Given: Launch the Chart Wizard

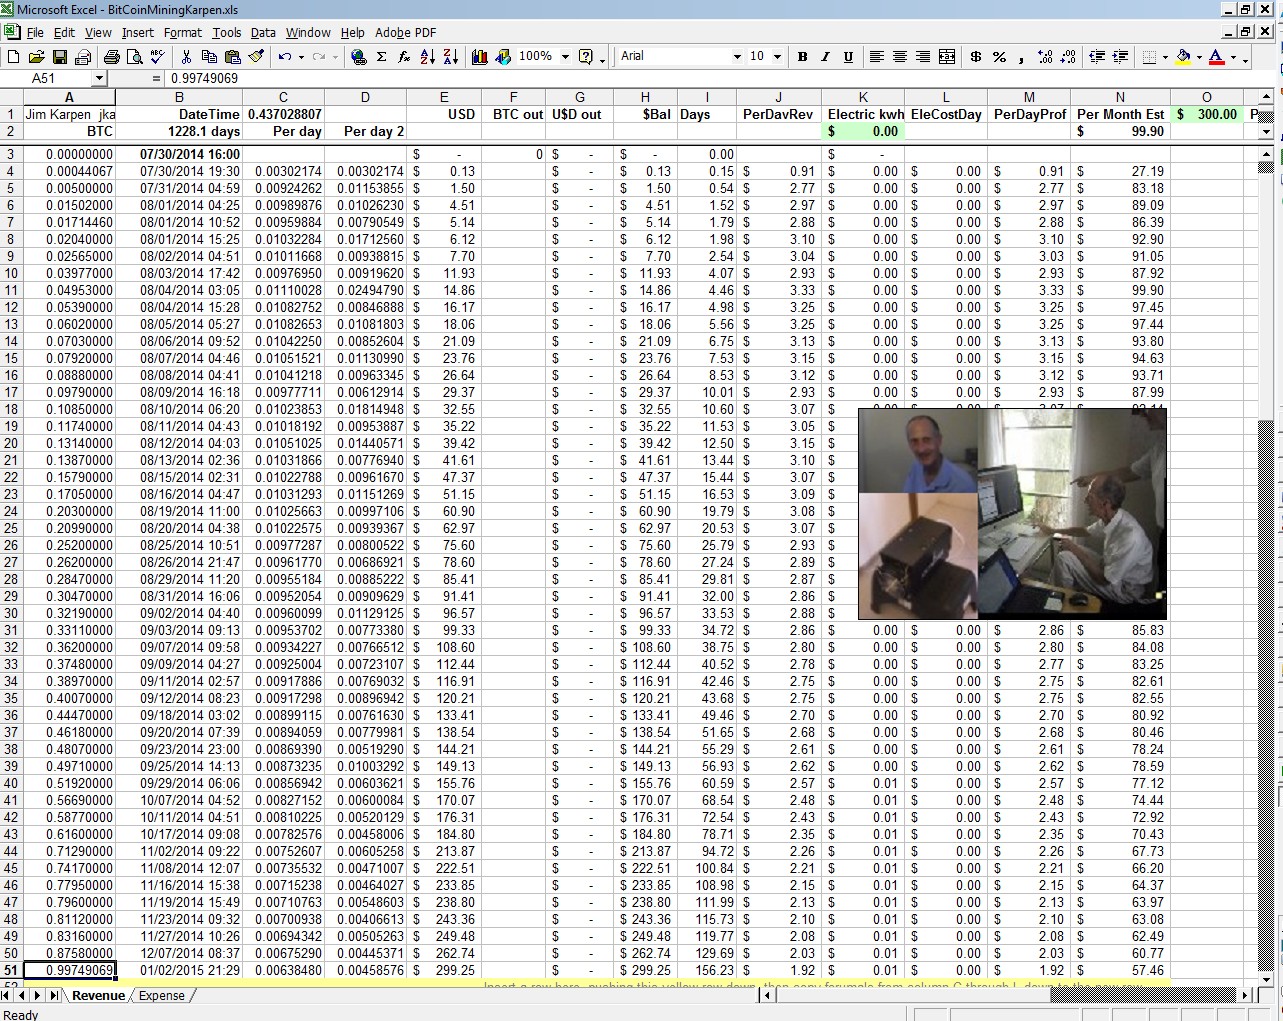Looking at the screenshot, I should coord(480,57).
